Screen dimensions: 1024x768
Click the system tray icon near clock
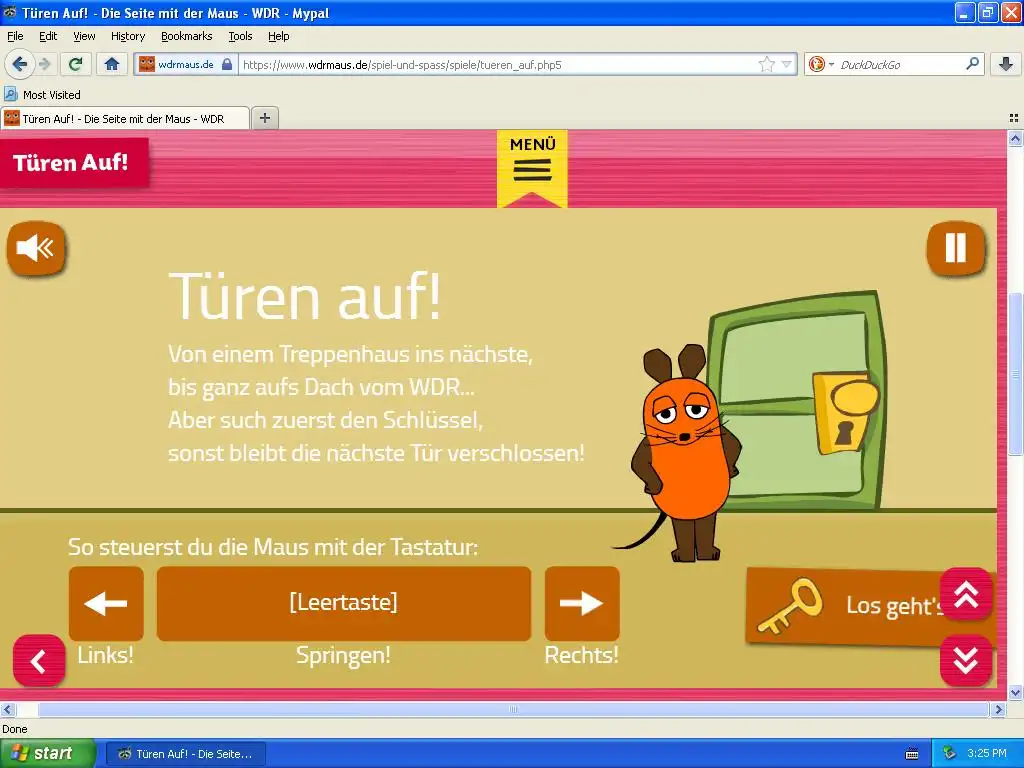click(x=949, y=753)
